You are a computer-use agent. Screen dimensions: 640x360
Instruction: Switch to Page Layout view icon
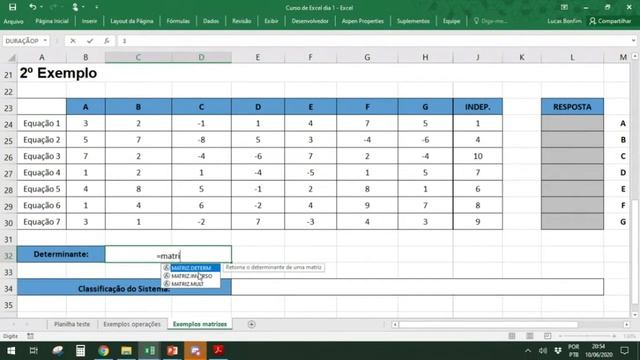coord(530,336)
